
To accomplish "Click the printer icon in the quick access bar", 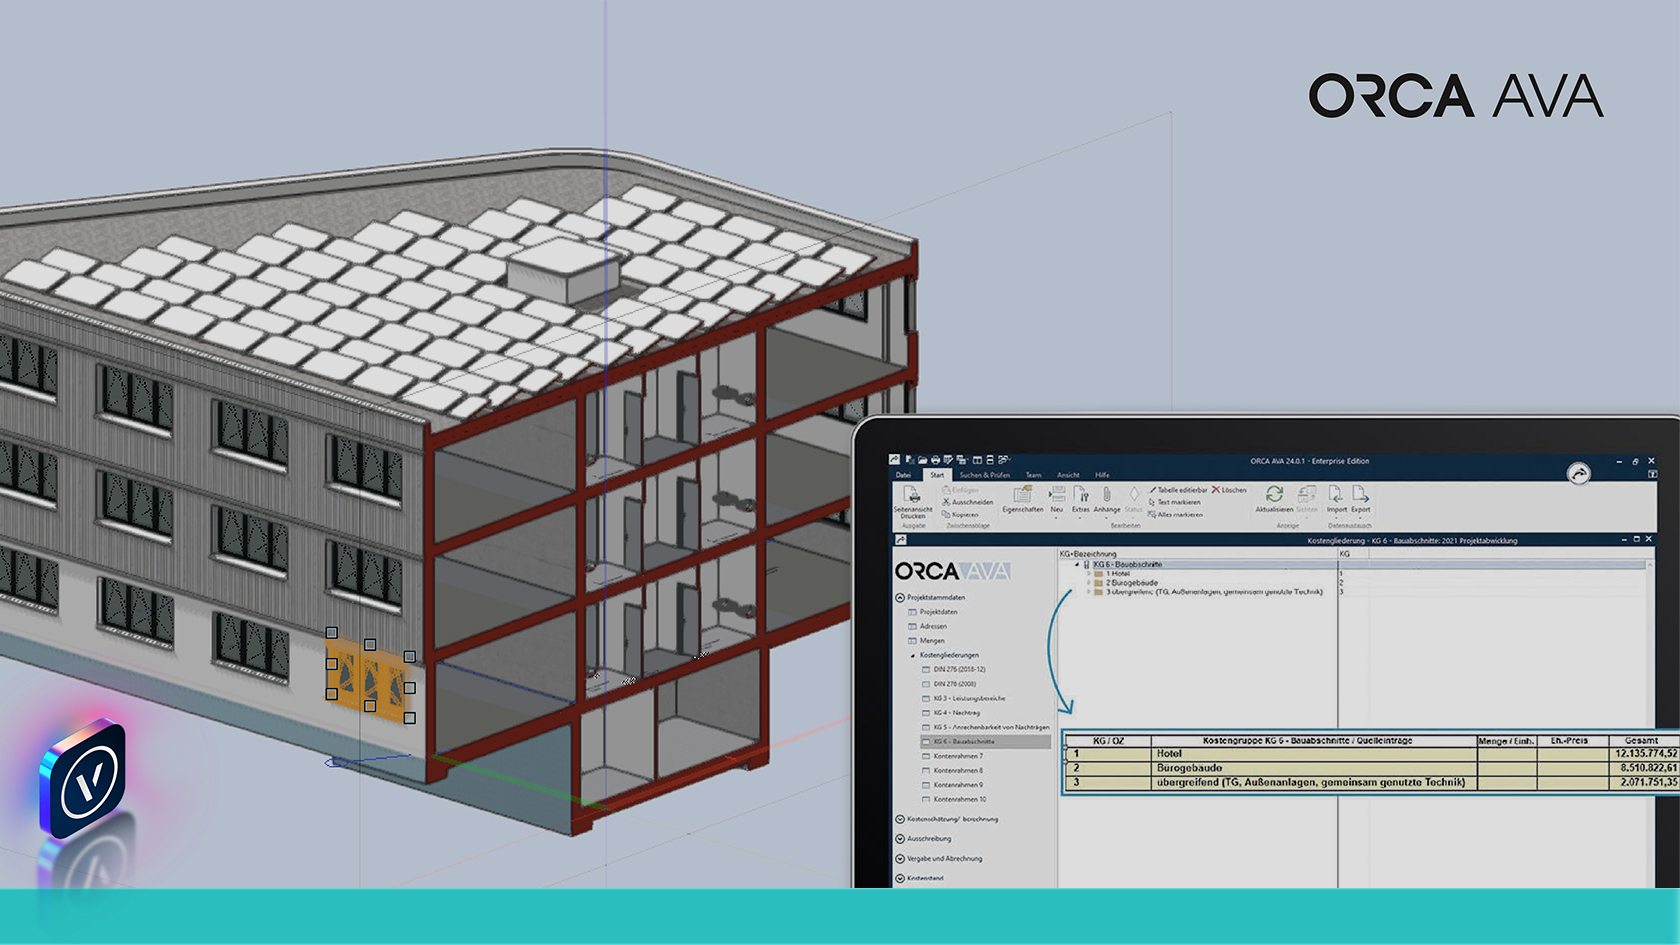I will 935,460.
